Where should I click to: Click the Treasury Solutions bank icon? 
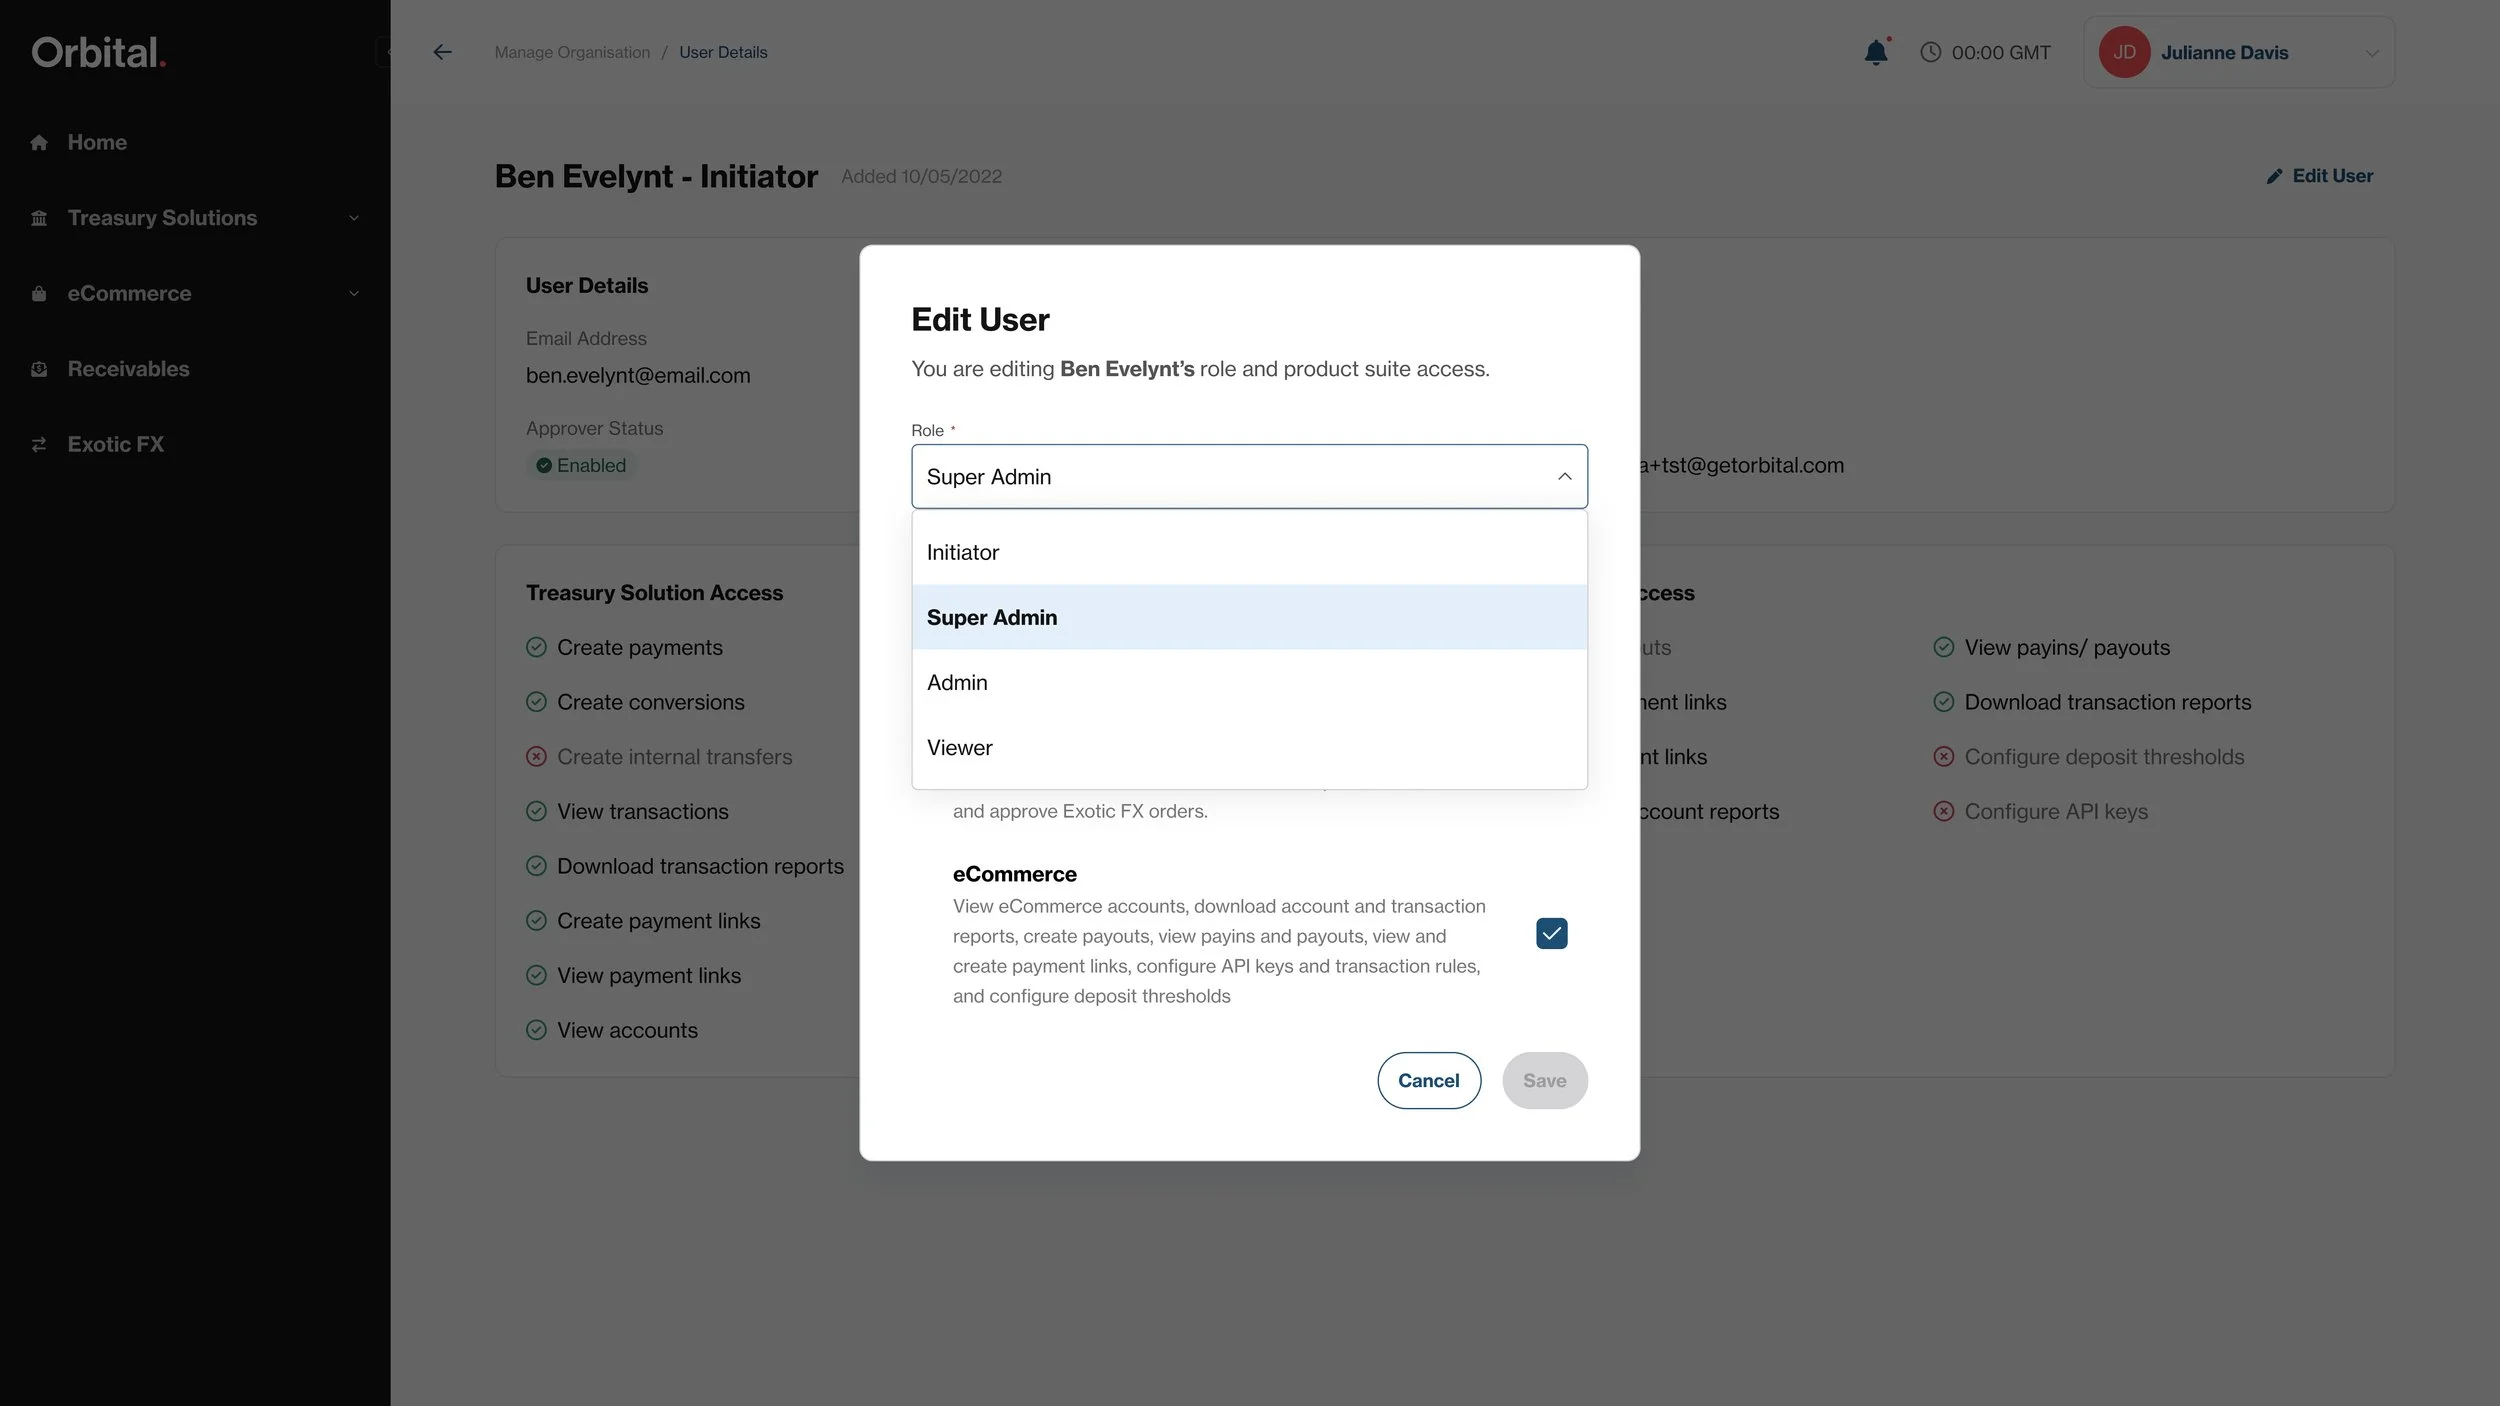tap(39, 218)
